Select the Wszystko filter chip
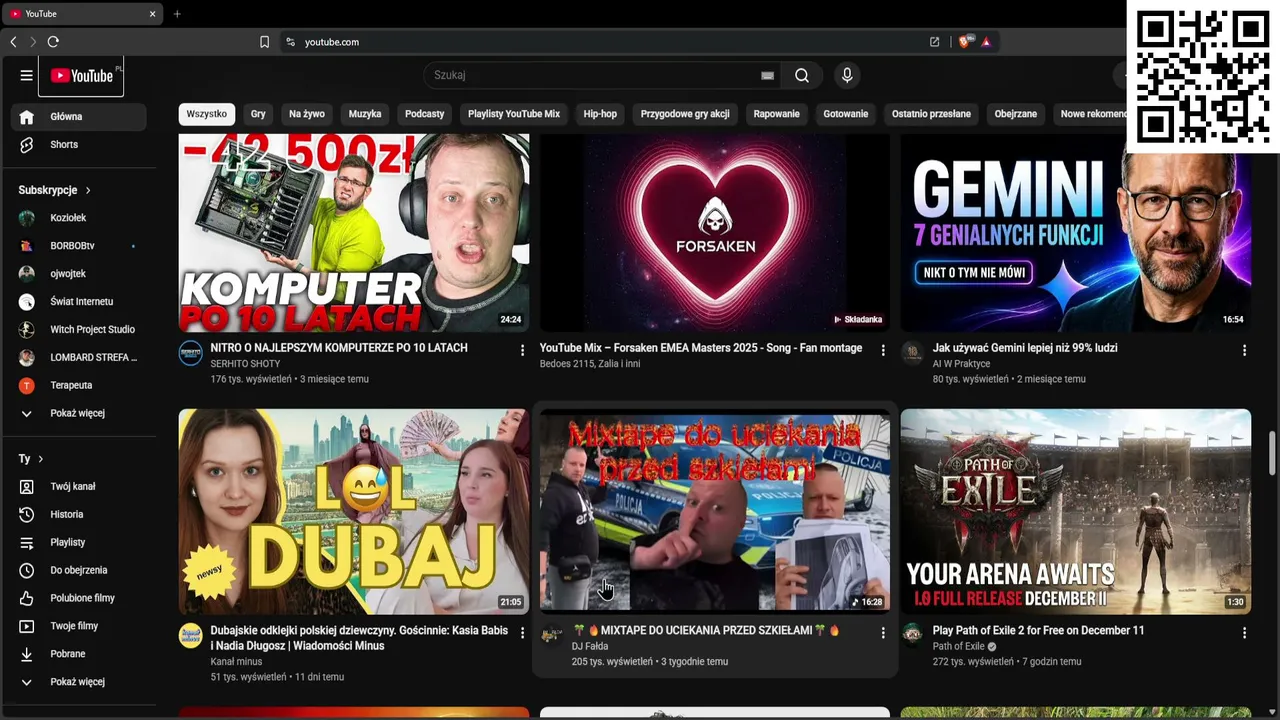Viewport: 1280px width, 720px height. [x=207, y=114]
